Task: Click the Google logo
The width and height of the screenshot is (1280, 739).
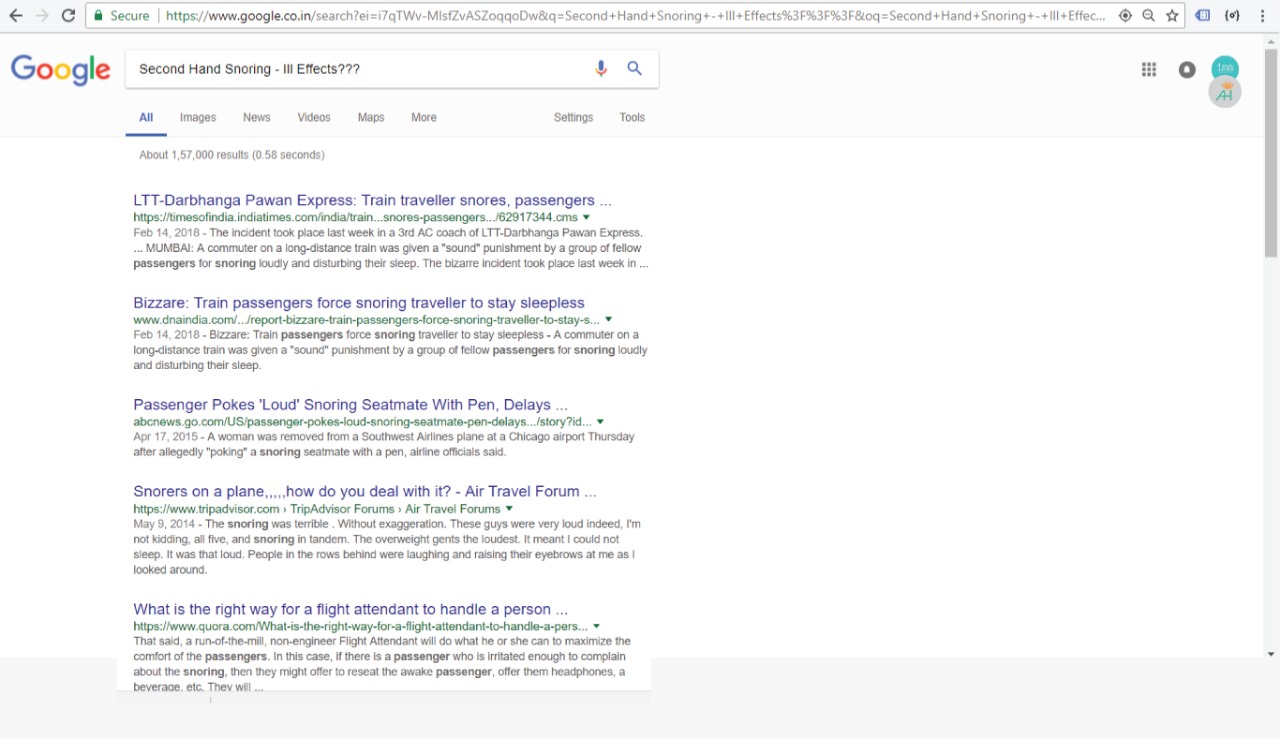Action: click(x=61, y=70)
